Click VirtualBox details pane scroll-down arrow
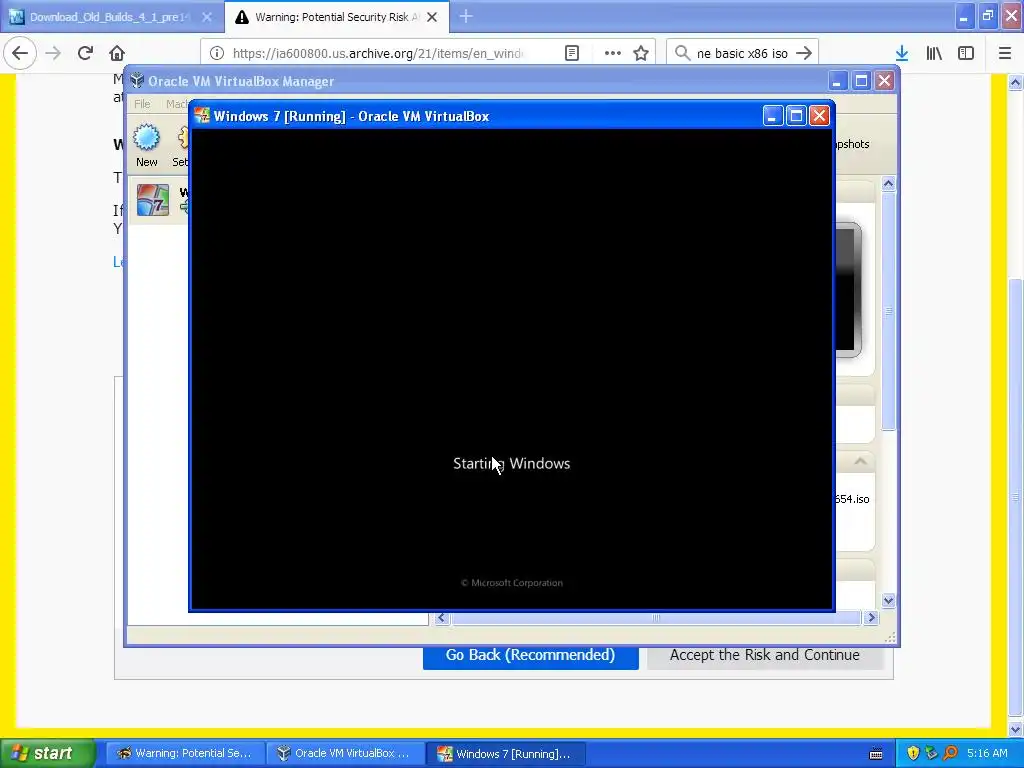Viewport: 1024px width, 768px height. point(888,600)
